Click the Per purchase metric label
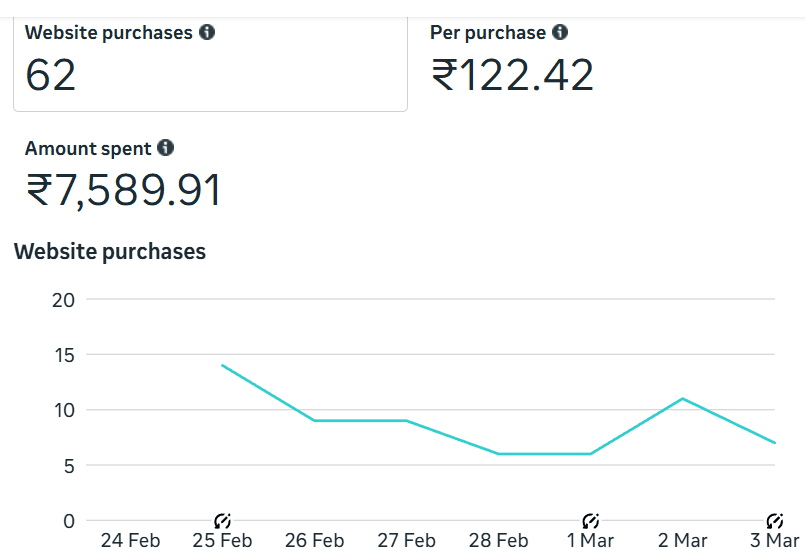The image size is (805, 551). click(x=488, y=32)
